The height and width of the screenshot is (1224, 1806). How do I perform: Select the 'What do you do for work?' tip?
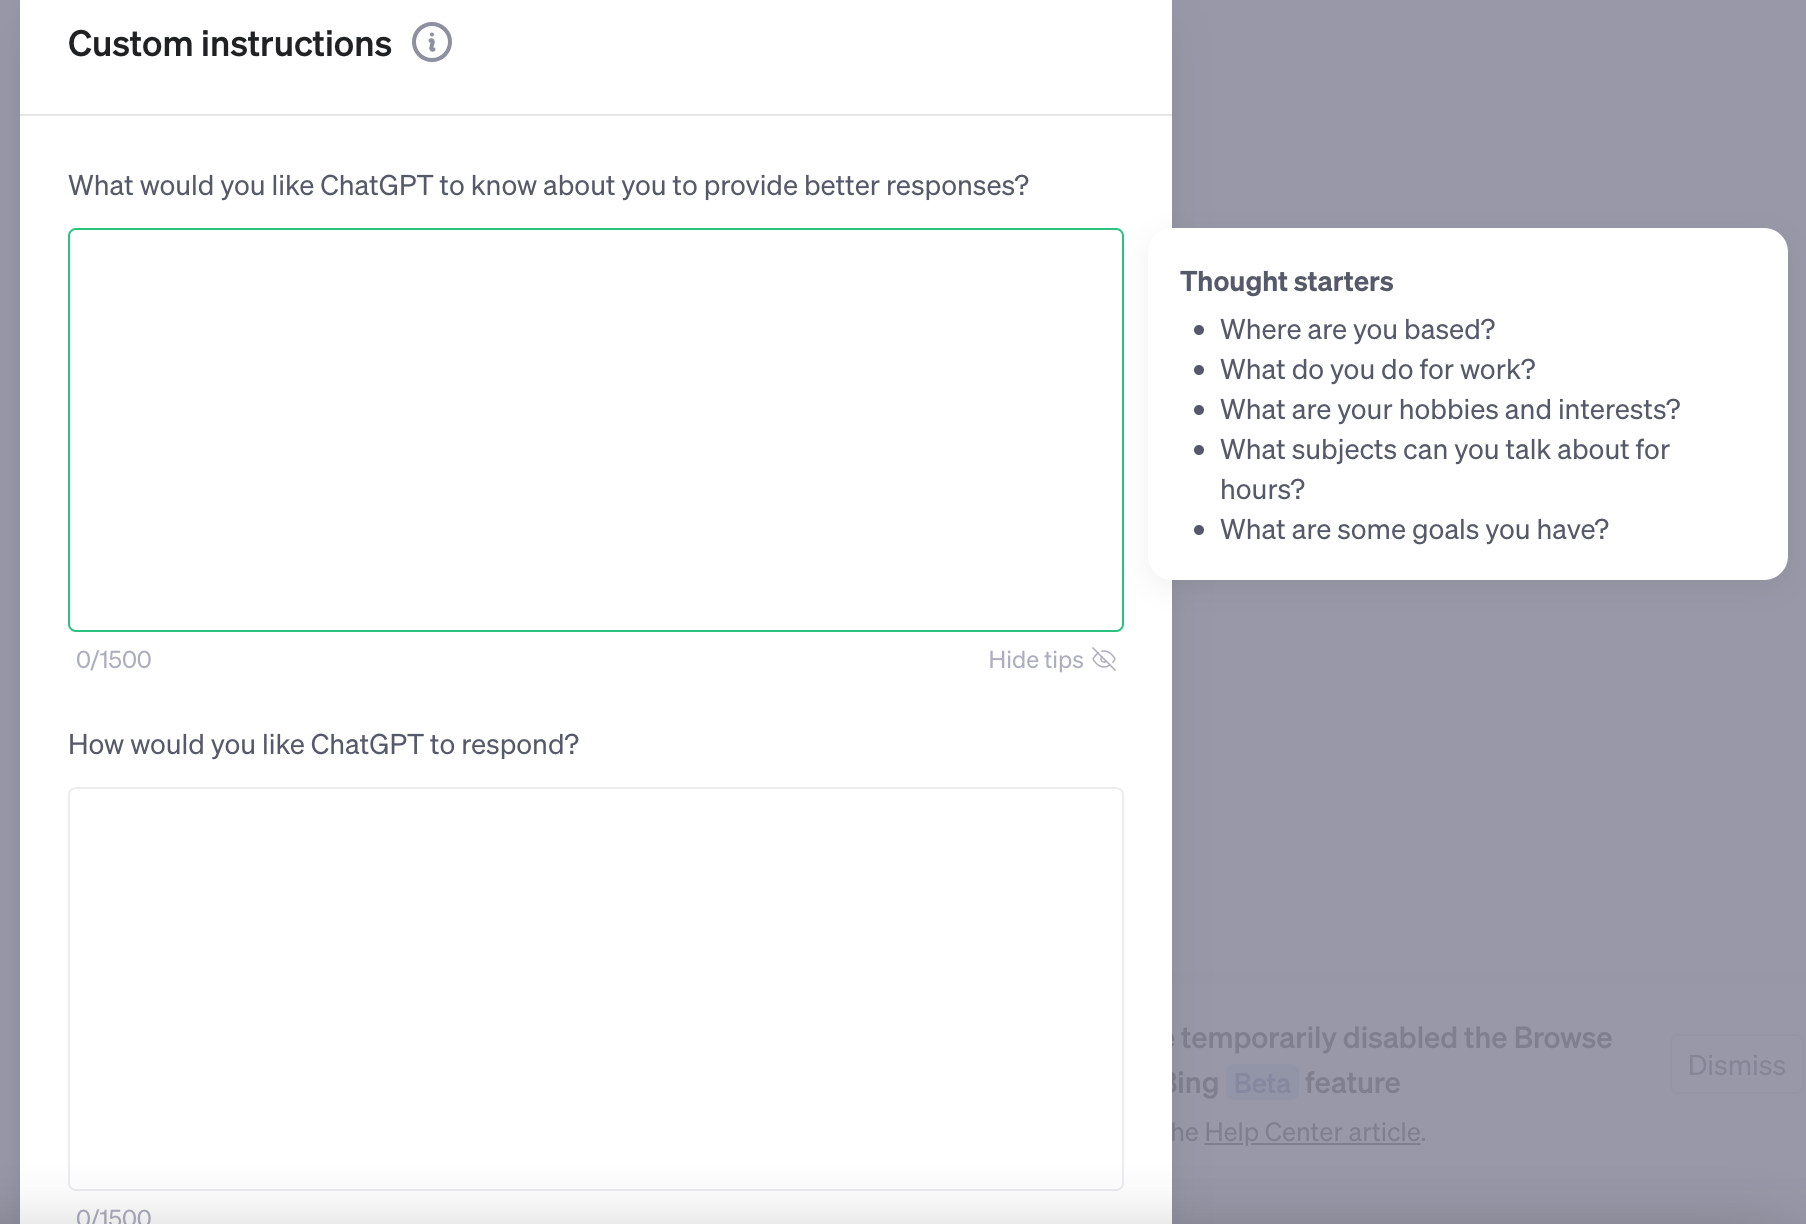(1377, 370)
